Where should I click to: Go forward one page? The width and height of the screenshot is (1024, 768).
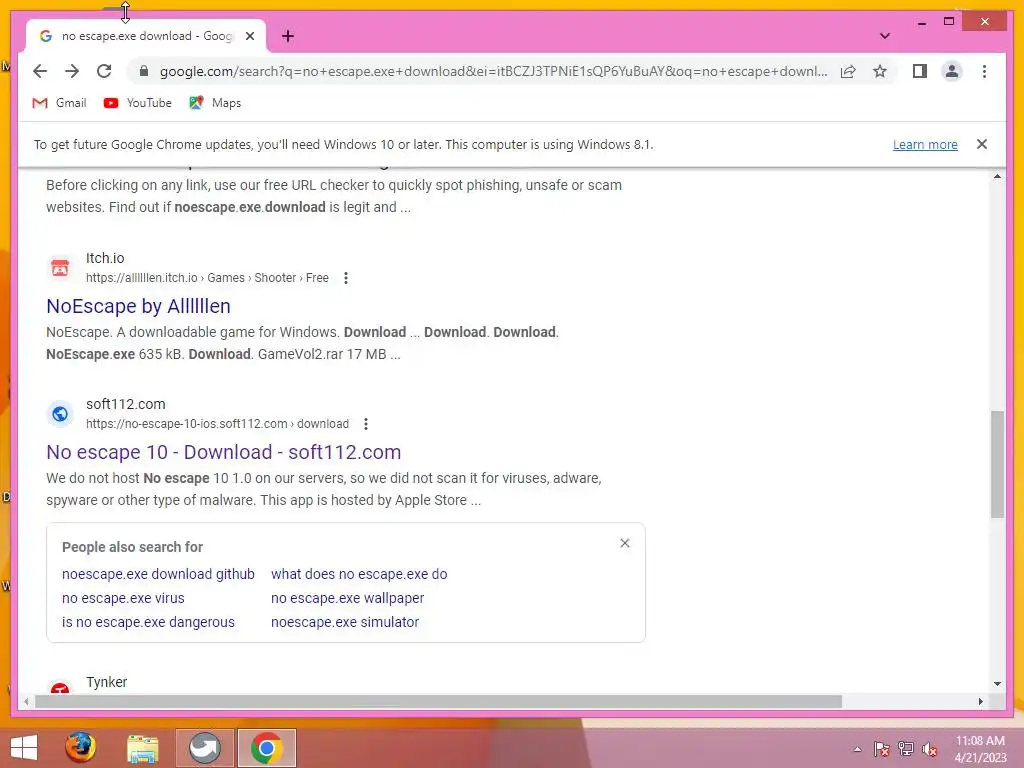(72, 71)
